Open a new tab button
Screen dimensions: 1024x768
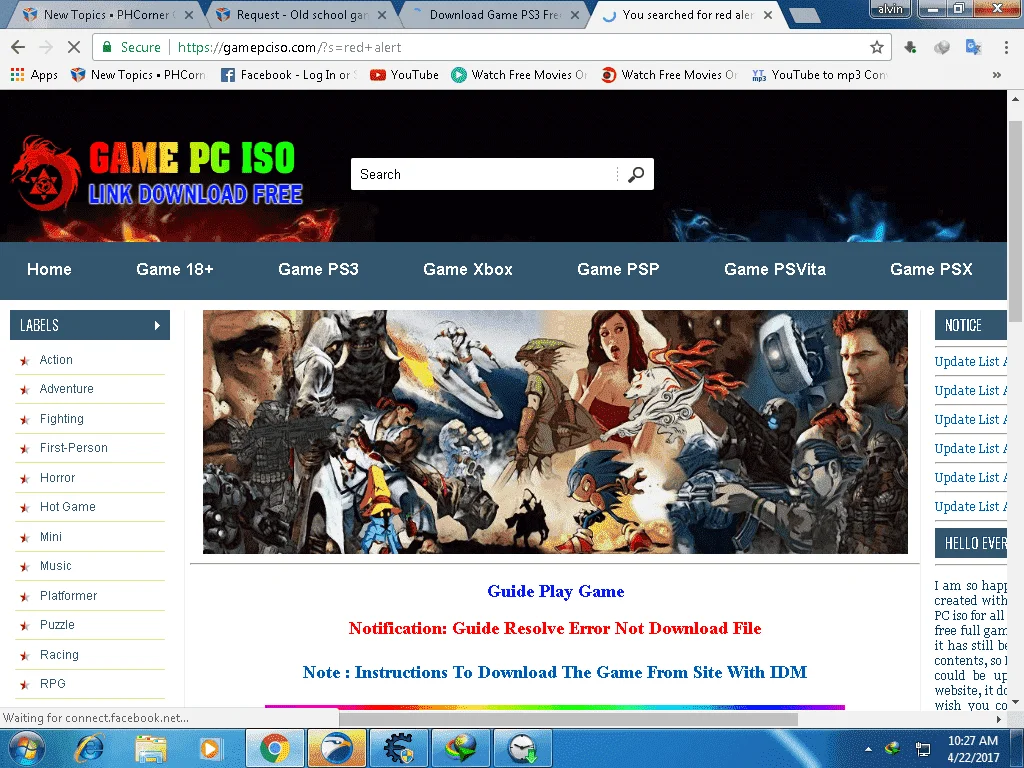(803, 16)
